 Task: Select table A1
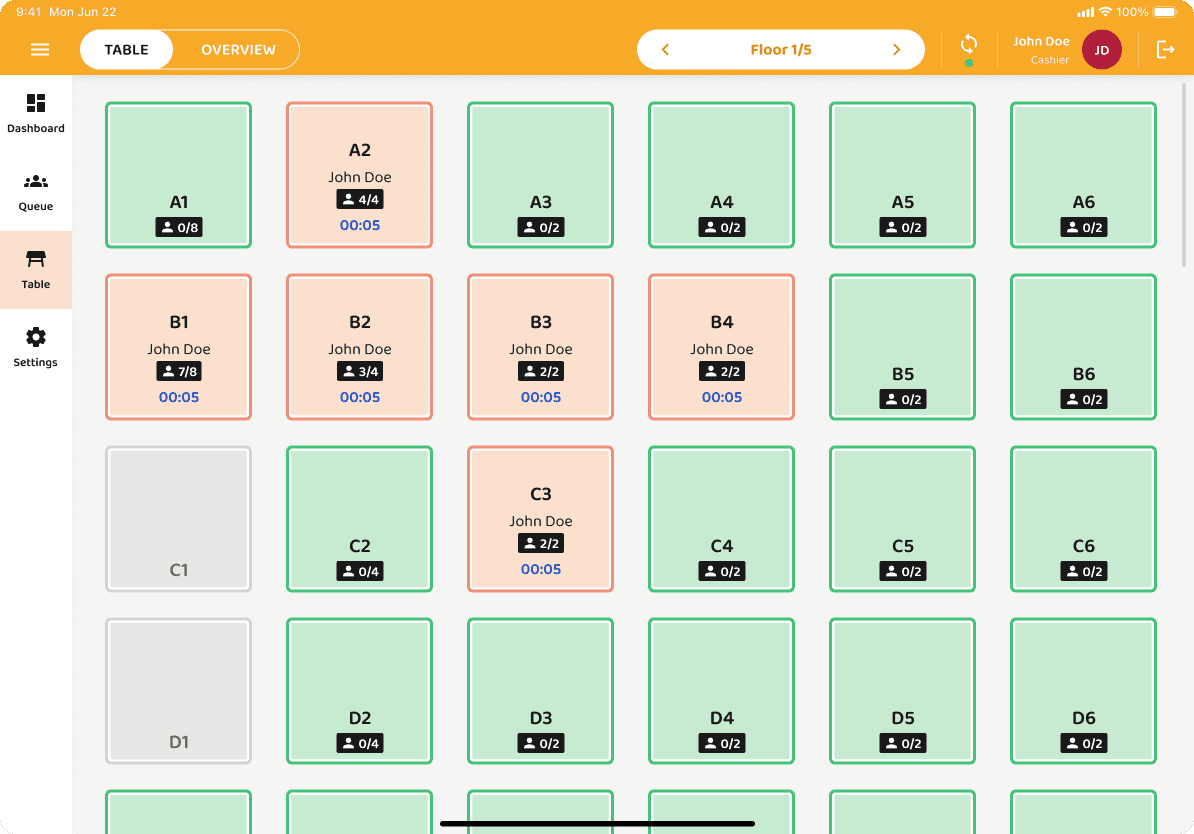click(178, 175)
